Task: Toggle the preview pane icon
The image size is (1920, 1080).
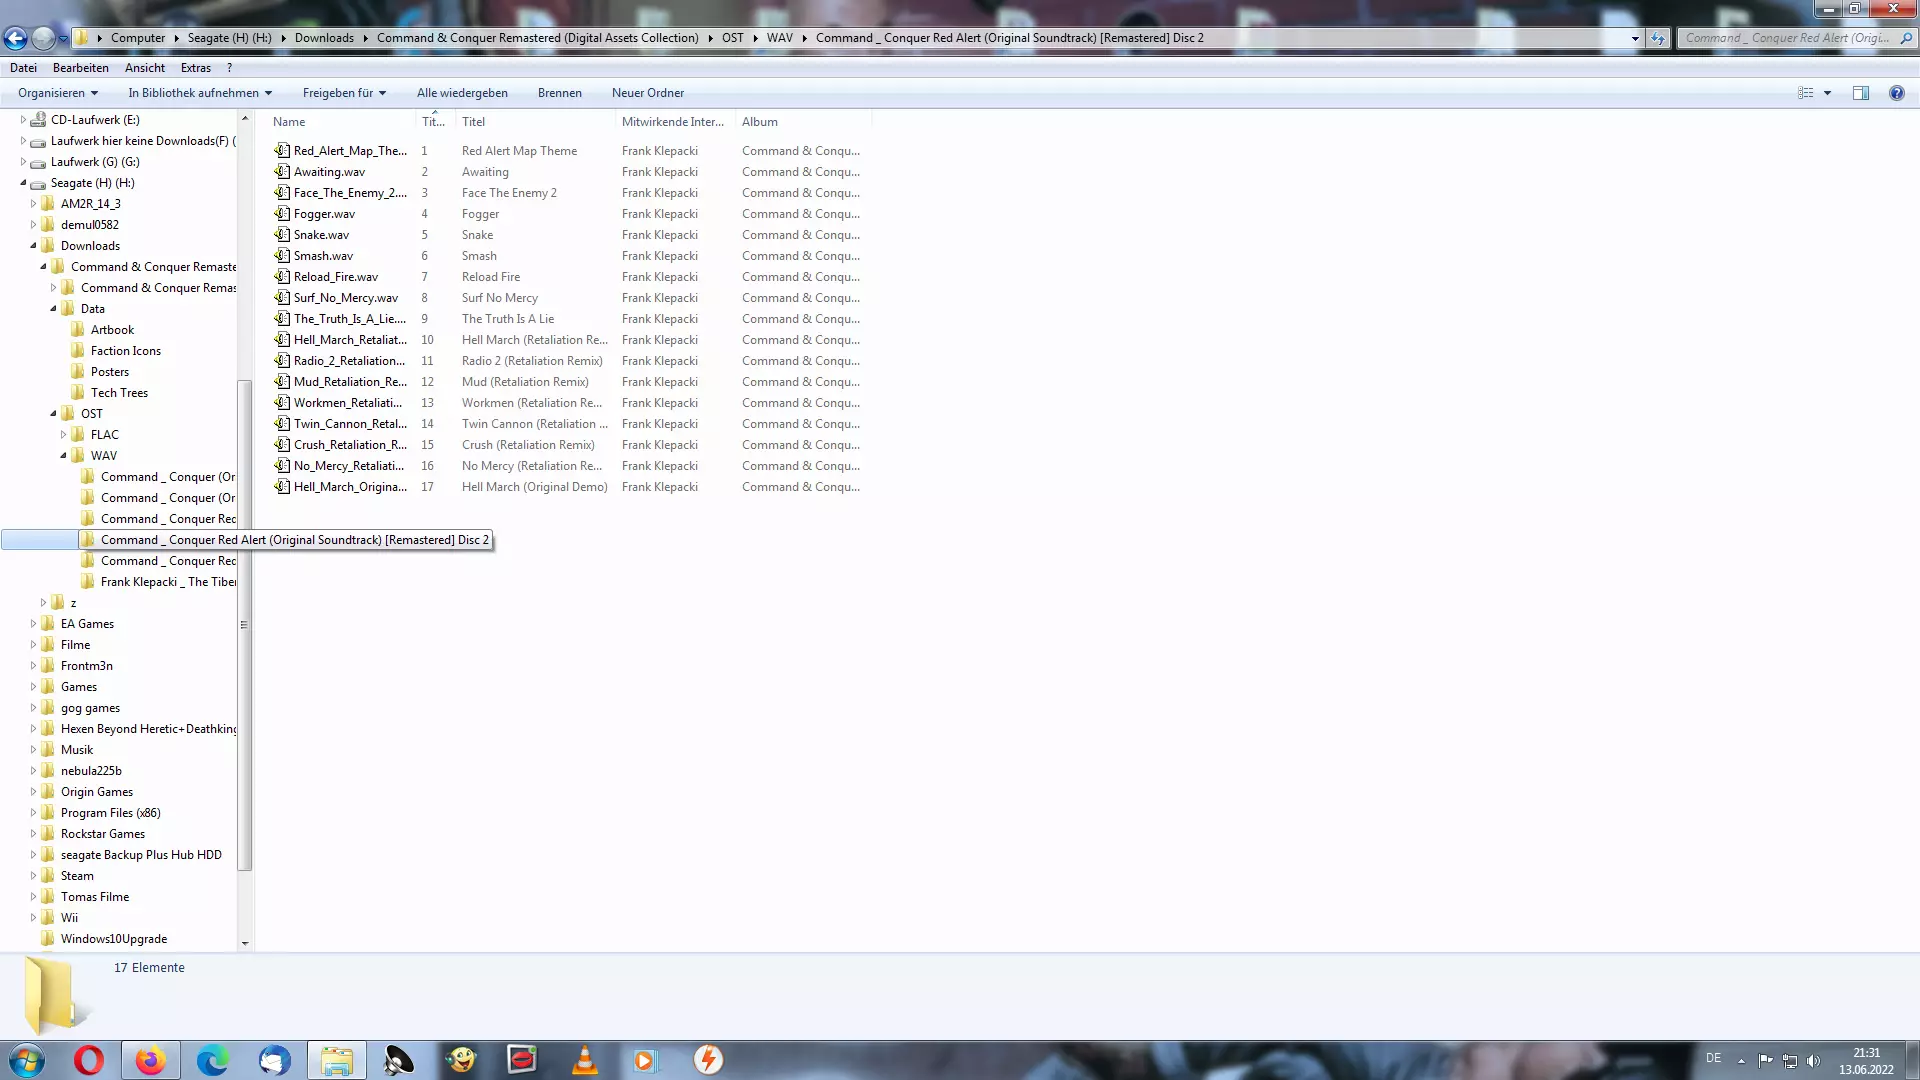Action: coord(1860,93)
